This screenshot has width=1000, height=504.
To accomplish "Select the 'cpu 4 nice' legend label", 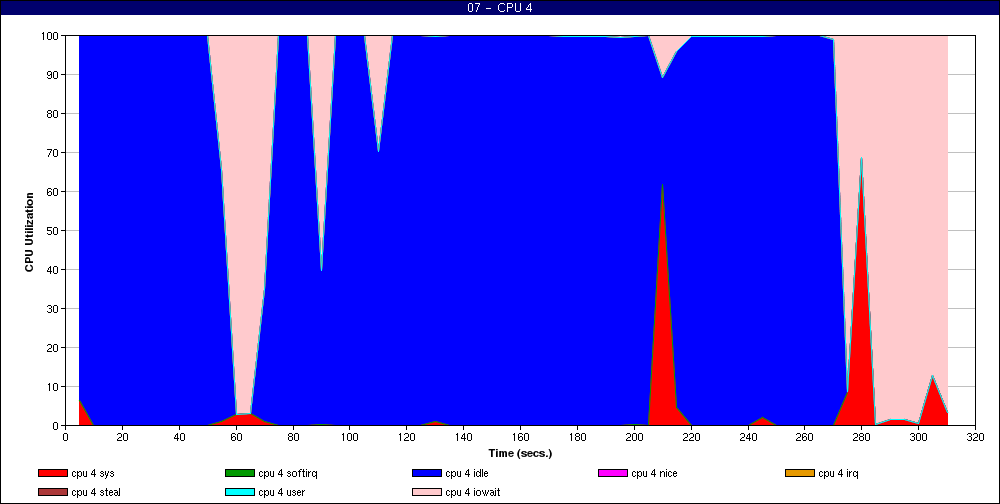I will pos(654,473).
